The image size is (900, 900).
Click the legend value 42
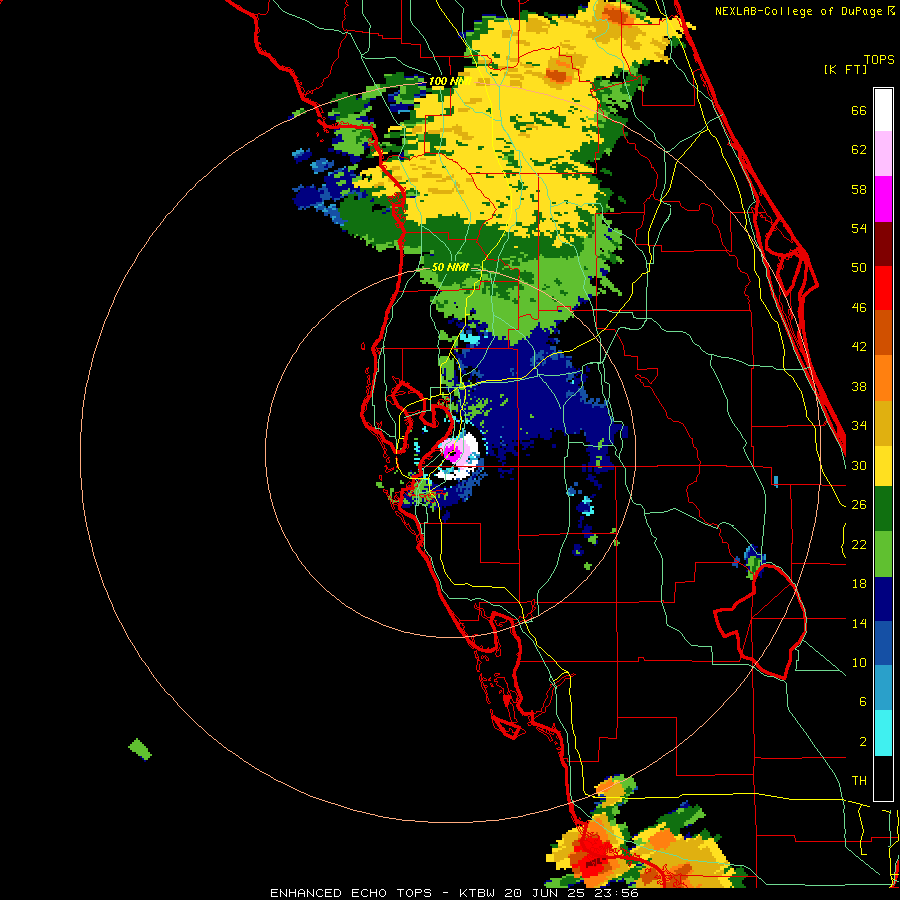click(x=859, y=347)
